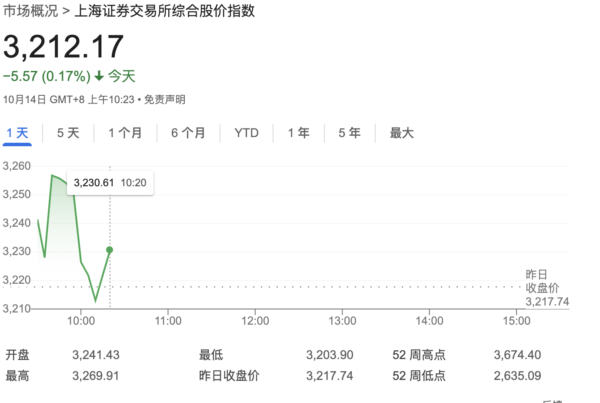This screenshot has width=600, height=403.
Task: Switch to the 5 年 tab
Action: (349, 133)
